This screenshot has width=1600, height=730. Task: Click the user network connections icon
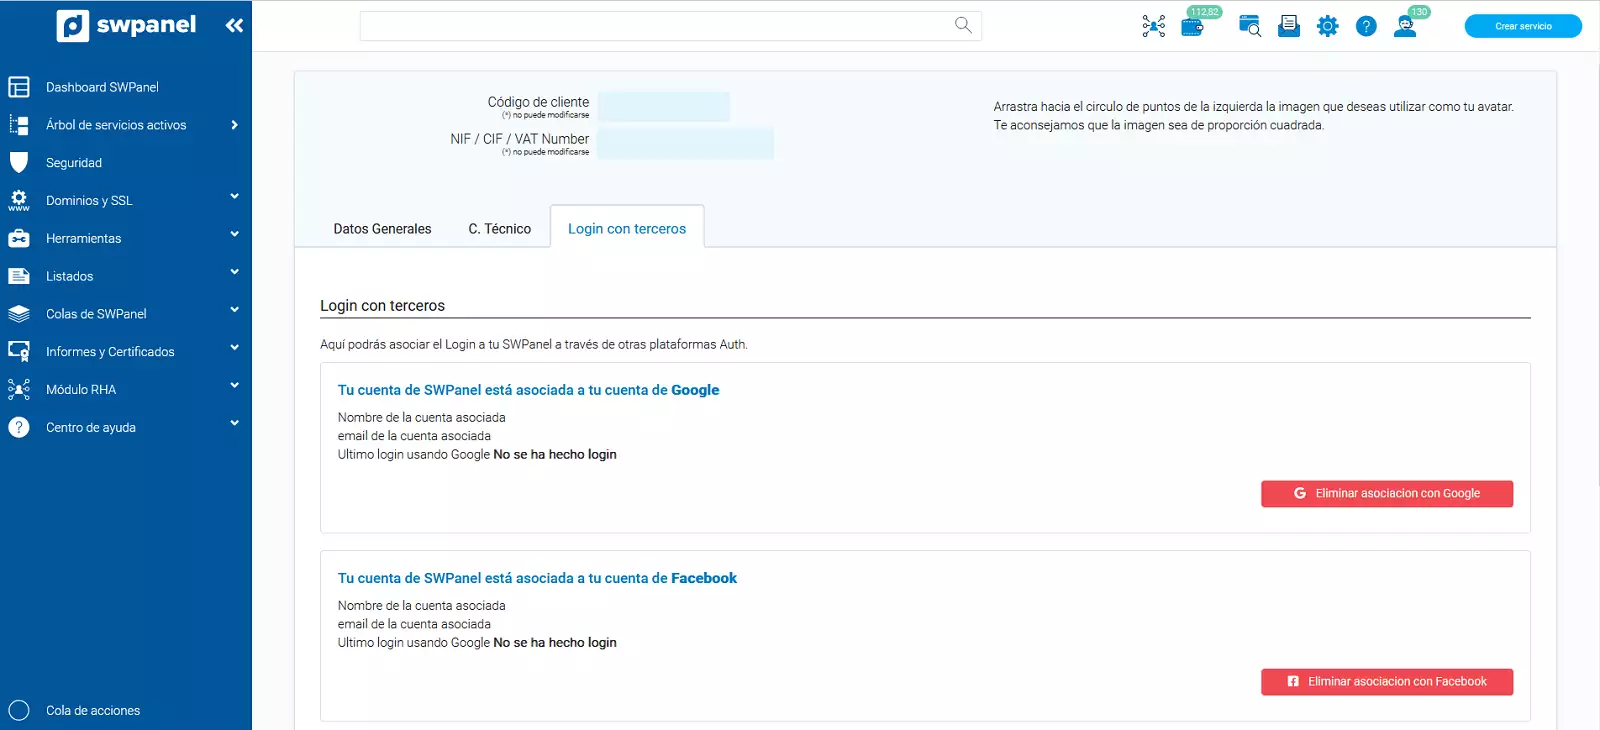[1153, 26]
